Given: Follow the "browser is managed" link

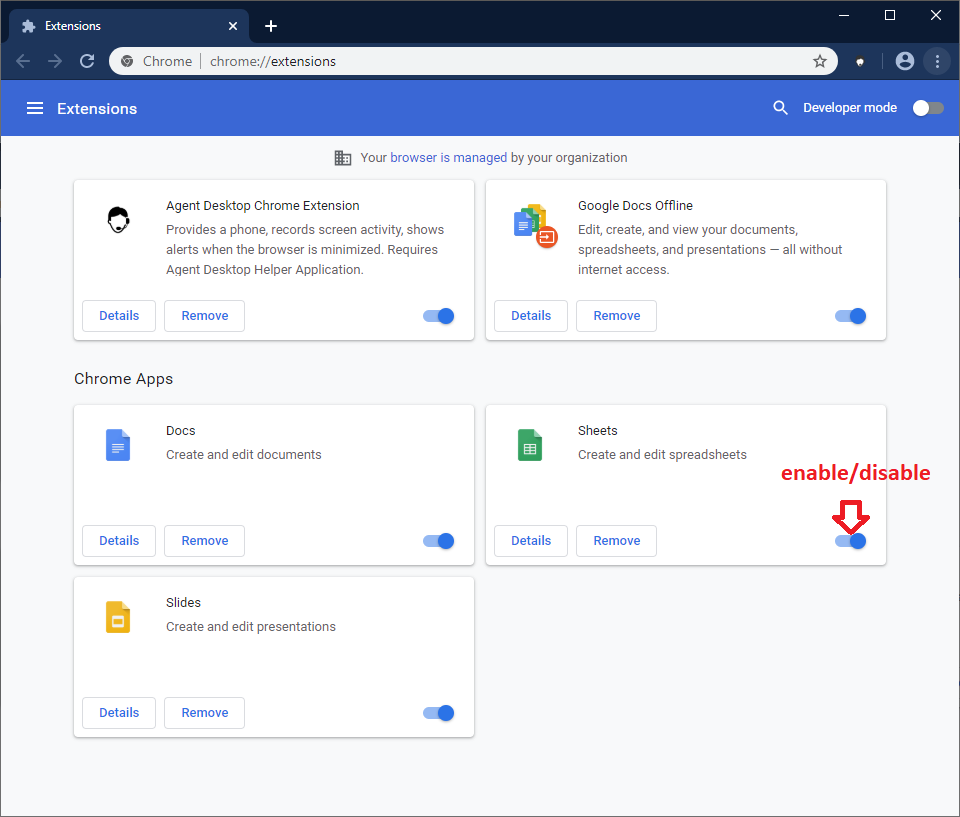Looking at the screenshot, I should [449, 158].
